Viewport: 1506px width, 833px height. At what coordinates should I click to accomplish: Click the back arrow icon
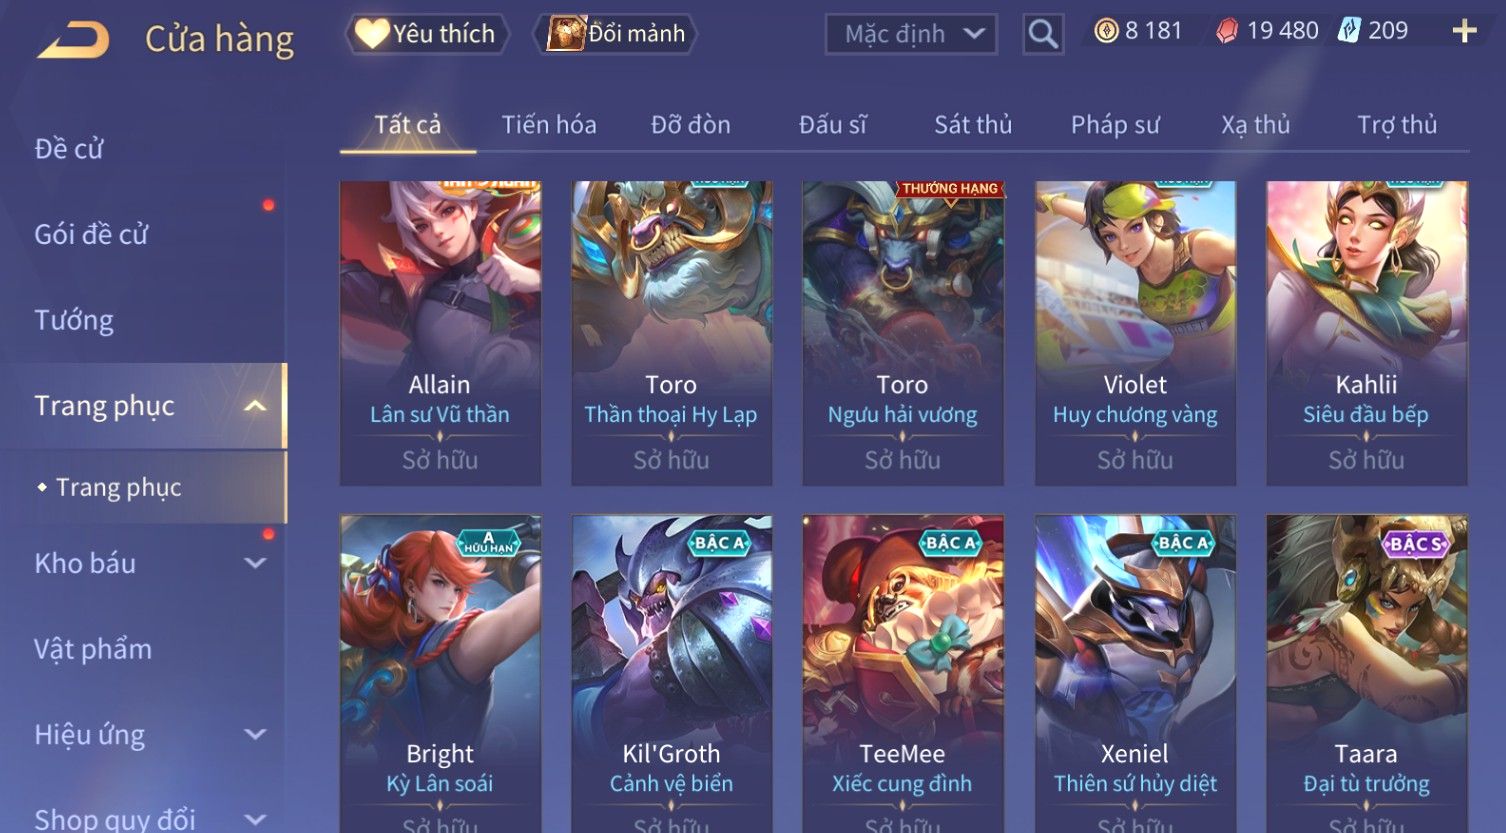pos(73,40)
